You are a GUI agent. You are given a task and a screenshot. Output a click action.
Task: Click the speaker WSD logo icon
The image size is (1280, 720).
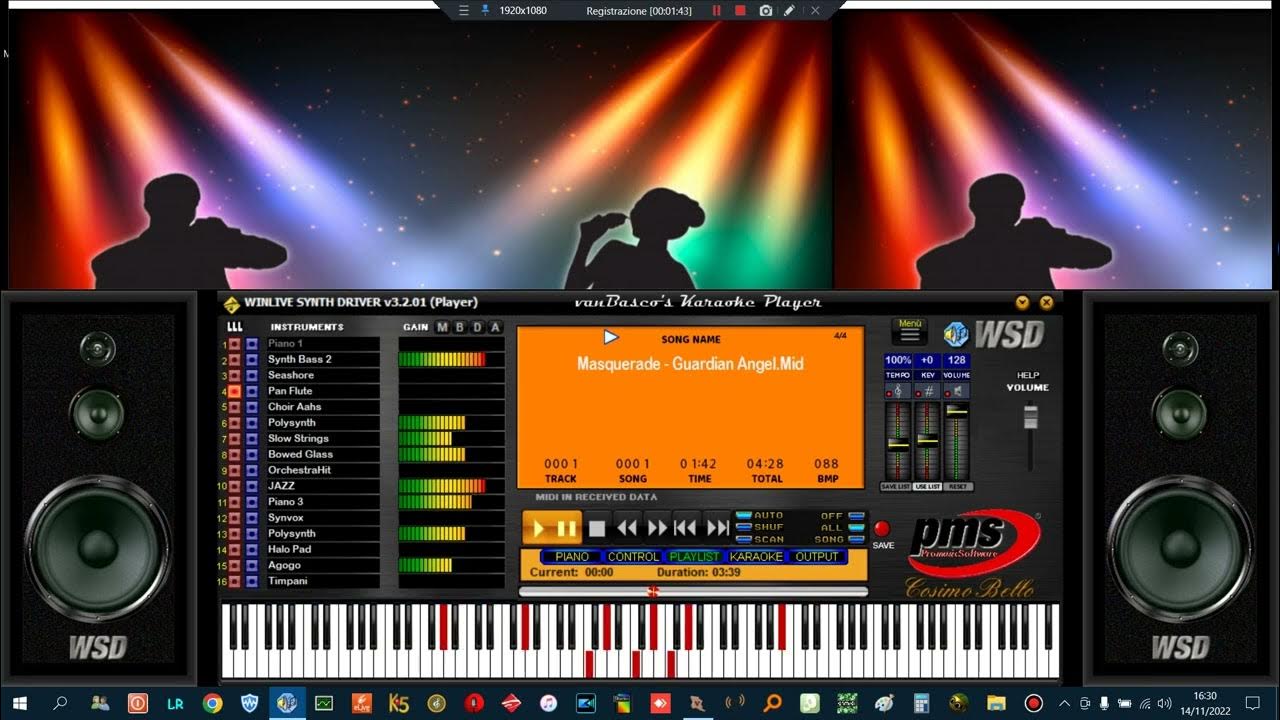pos(956,334)
